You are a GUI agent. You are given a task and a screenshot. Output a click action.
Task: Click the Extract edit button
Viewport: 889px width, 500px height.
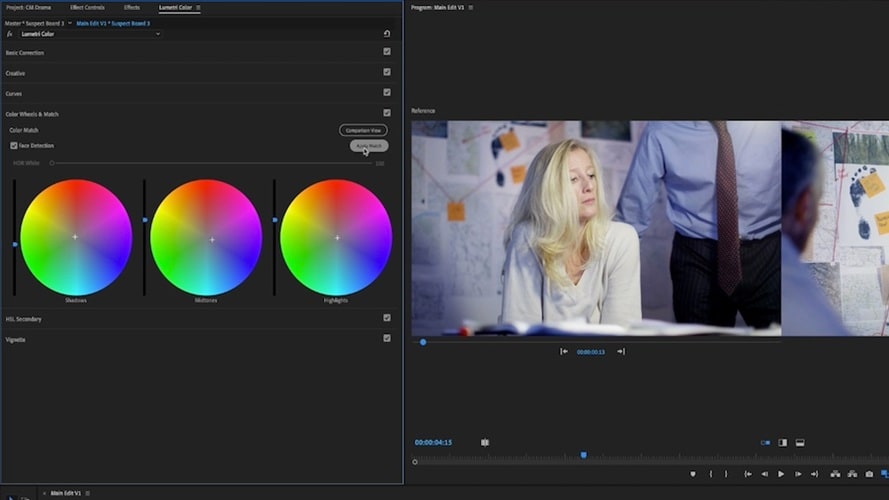[852, 474]
